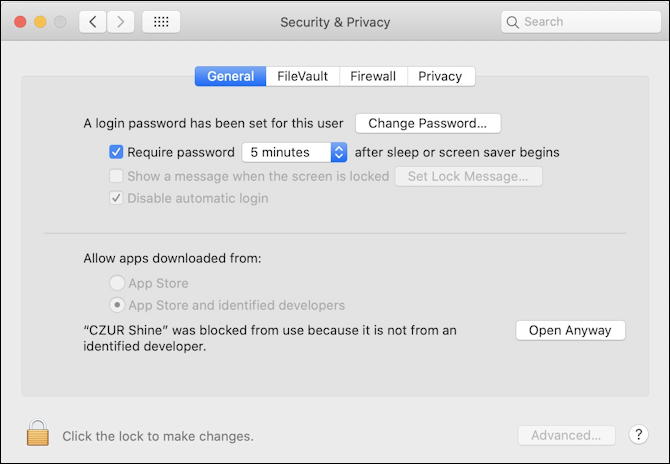Select the App Store radio option
Screen dimensions: 670x464
[117, 283]
